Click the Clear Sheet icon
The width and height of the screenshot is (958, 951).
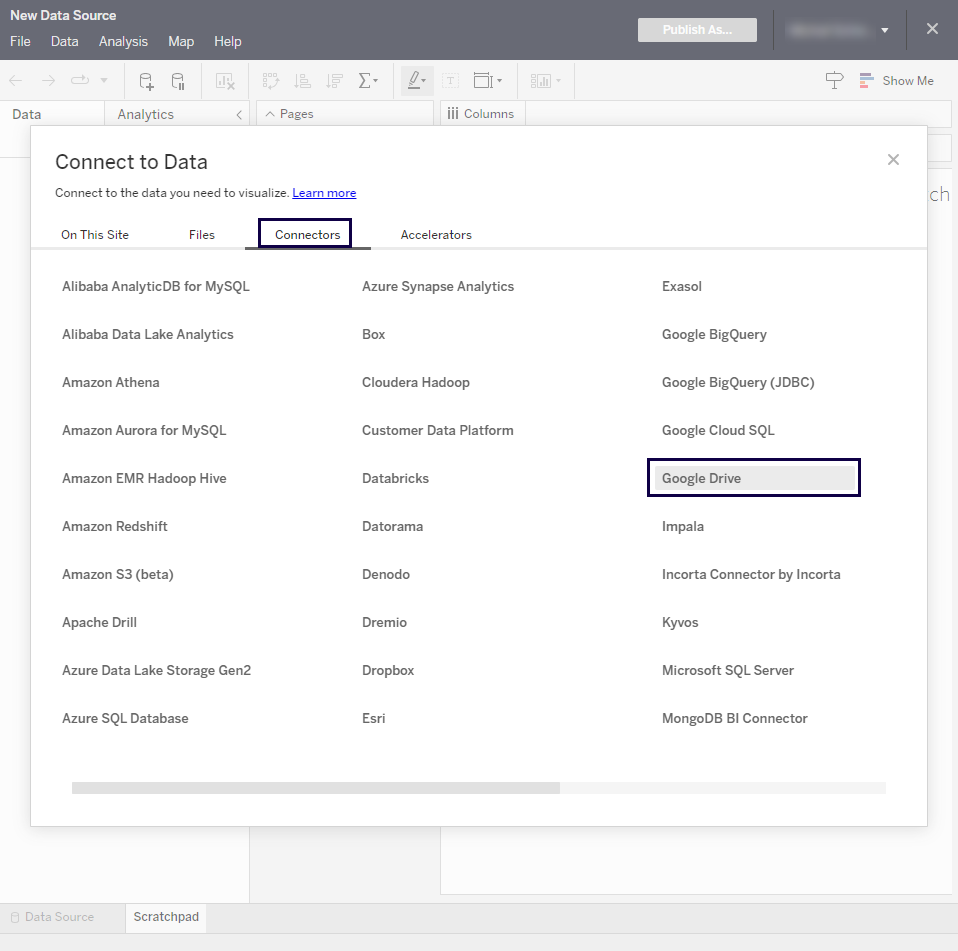pyautogui.click(x=225, y=81)
